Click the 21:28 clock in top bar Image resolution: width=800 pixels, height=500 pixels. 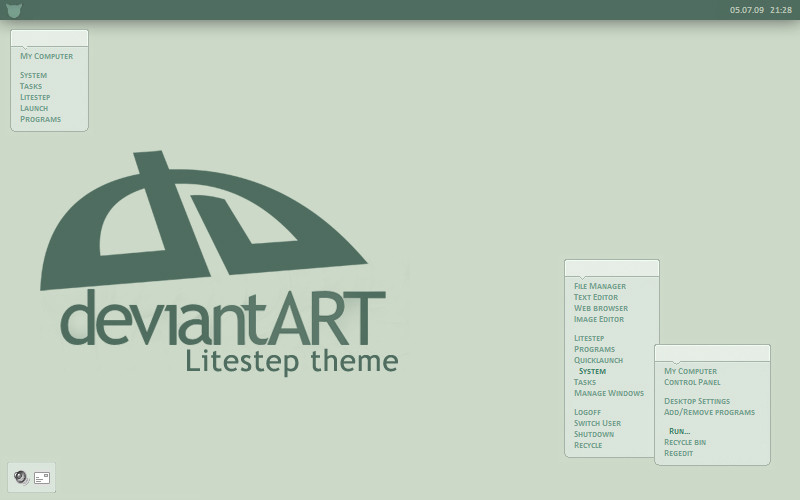[x=781, y=10]
